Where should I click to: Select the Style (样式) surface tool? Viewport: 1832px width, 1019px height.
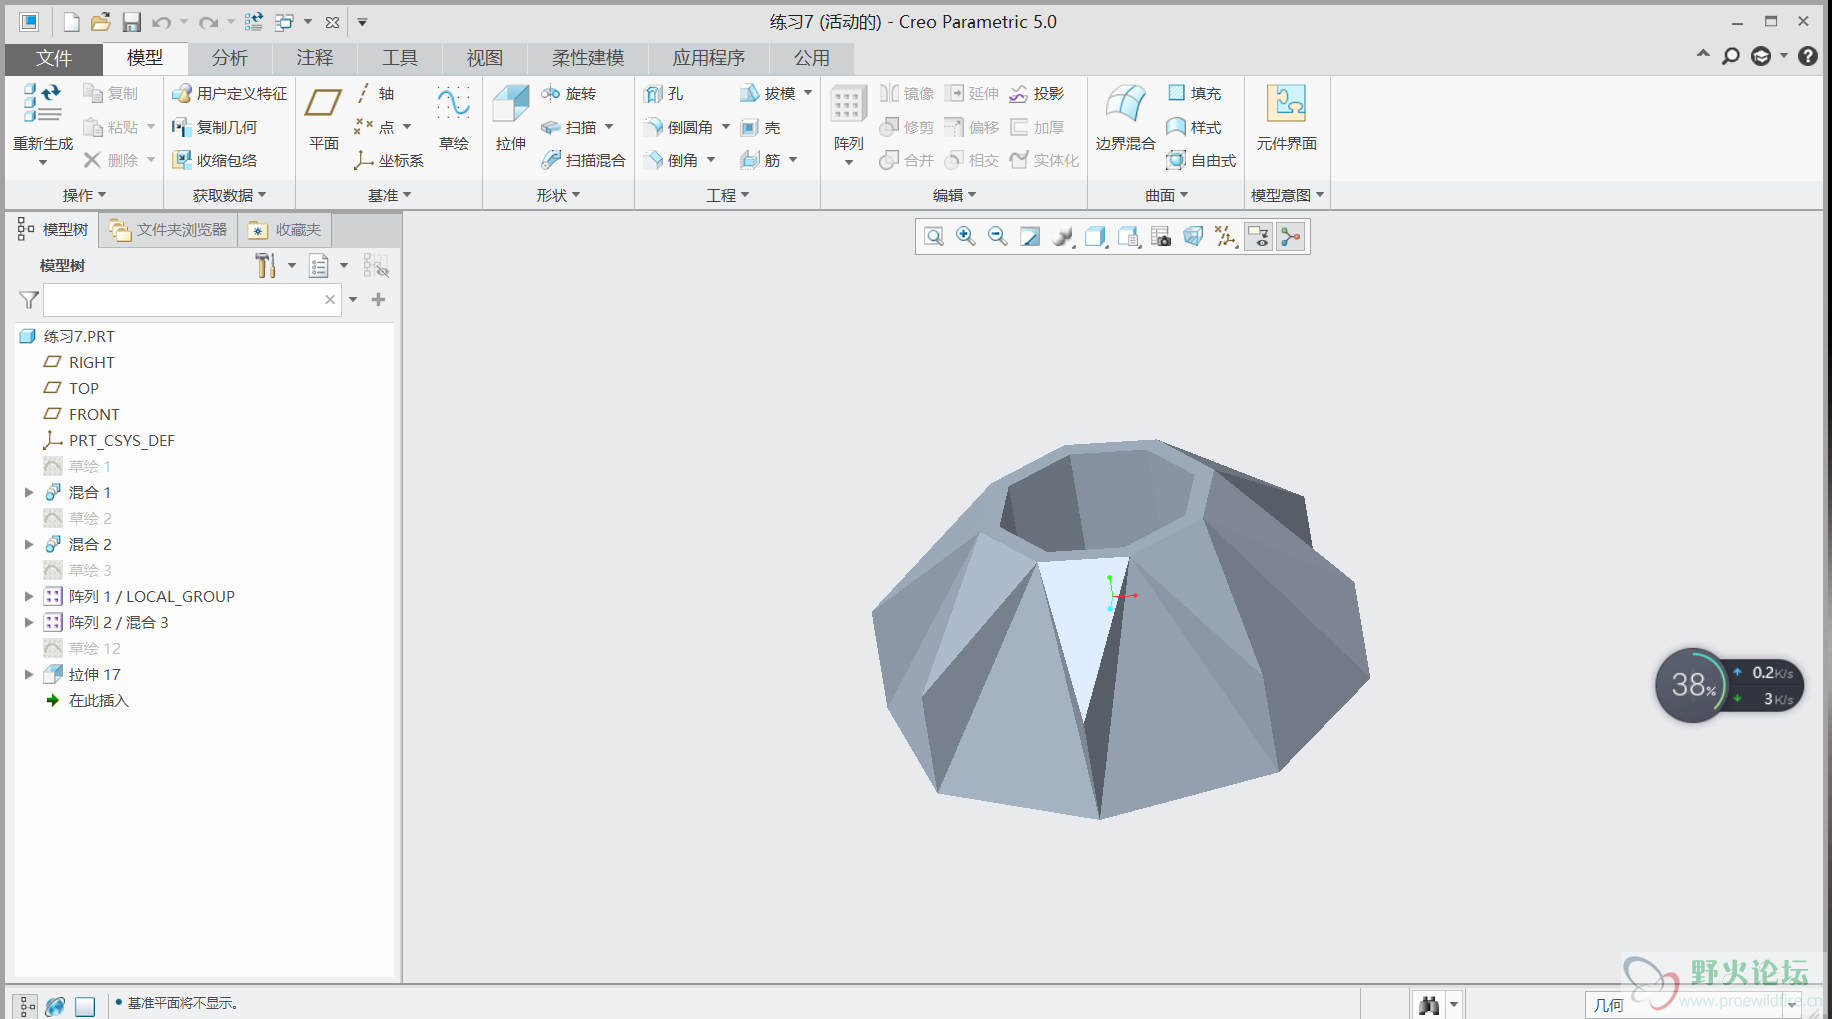[x=1194, y=127]
